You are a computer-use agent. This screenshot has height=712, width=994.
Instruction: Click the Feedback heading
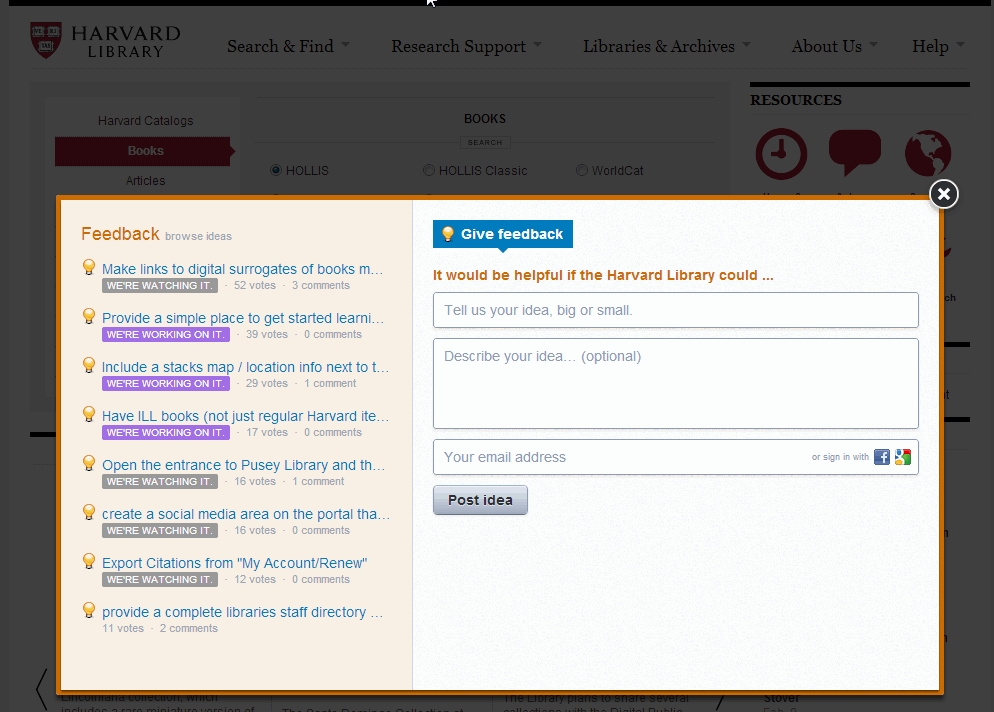click(120, 234)
